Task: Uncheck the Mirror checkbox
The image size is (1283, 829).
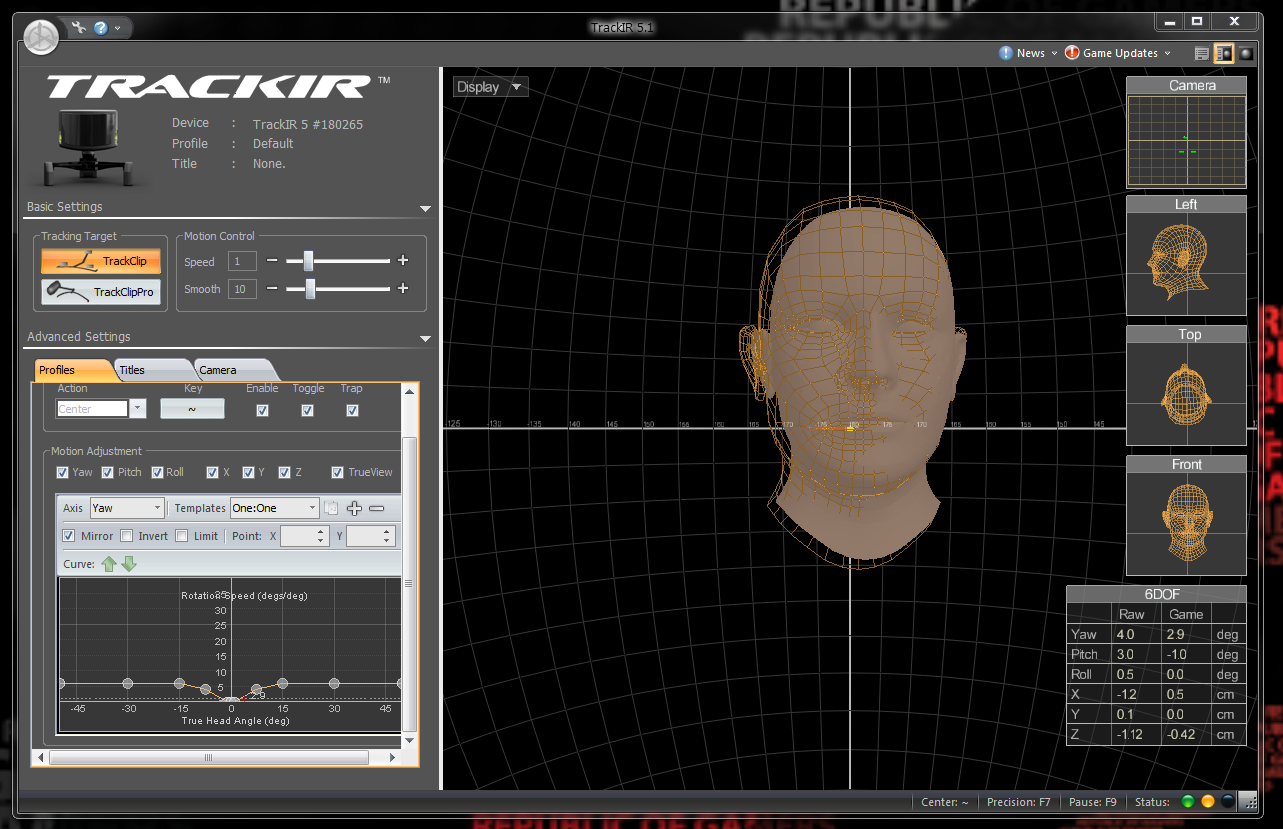Action: pyautogui.click(x=69, y=536)
